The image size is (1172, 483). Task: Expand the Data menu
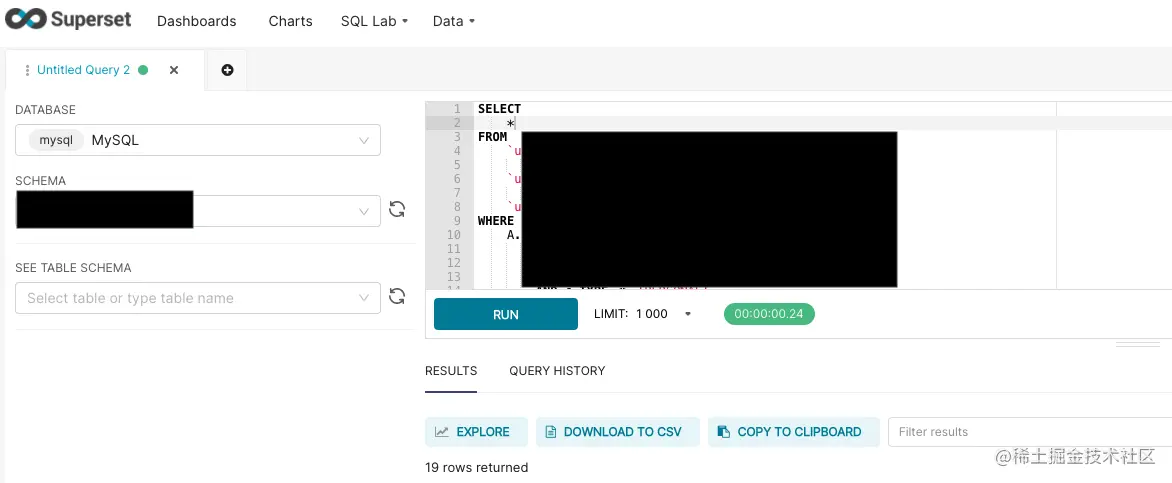pyautogui.click(x=454, y=21)
